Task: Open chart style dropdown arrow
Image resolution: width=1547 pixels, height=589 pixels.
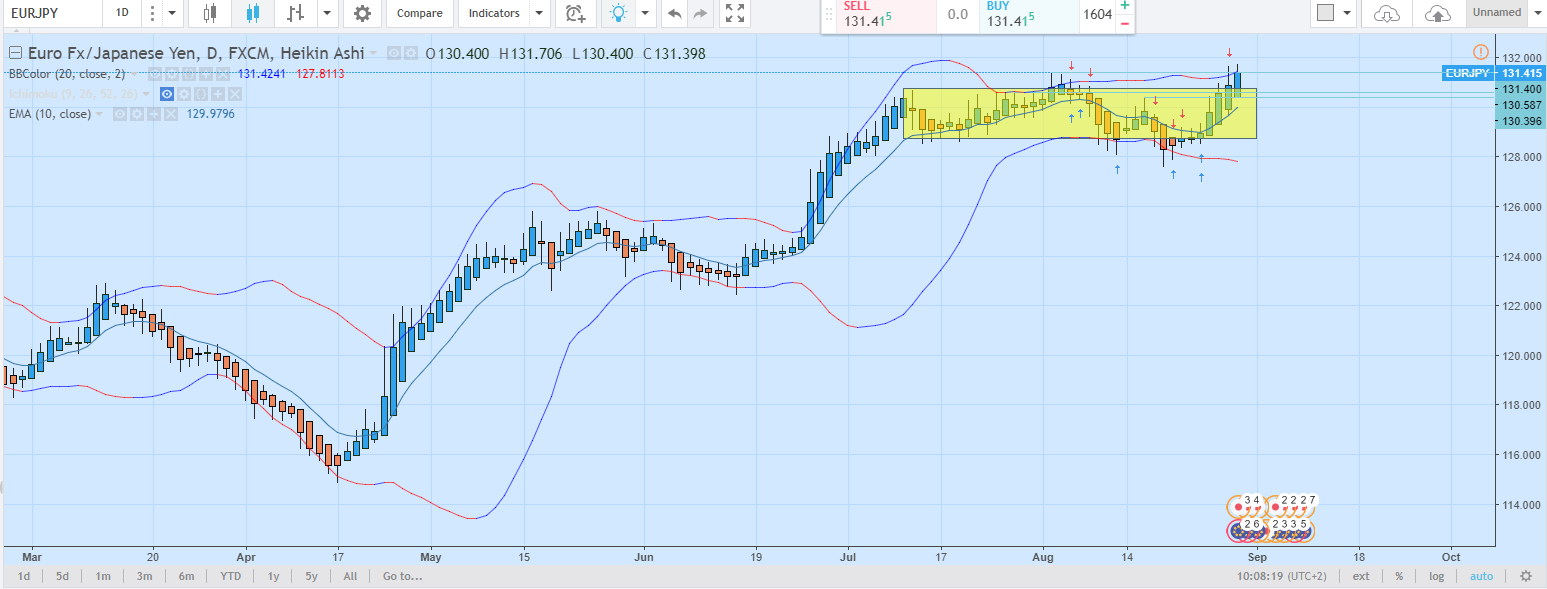Action: (327, 13)
